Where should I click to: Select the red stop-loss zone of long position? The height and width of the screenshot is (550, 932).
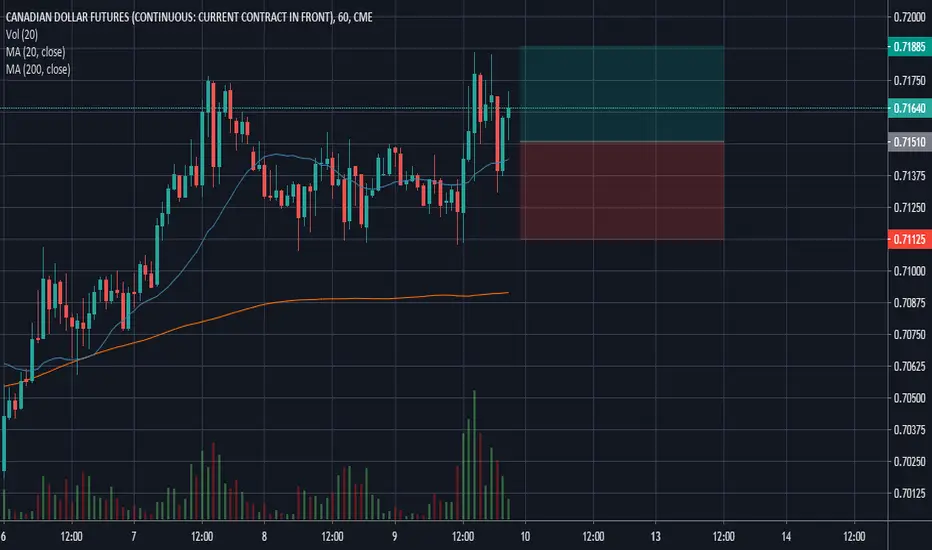click(622, 190)
